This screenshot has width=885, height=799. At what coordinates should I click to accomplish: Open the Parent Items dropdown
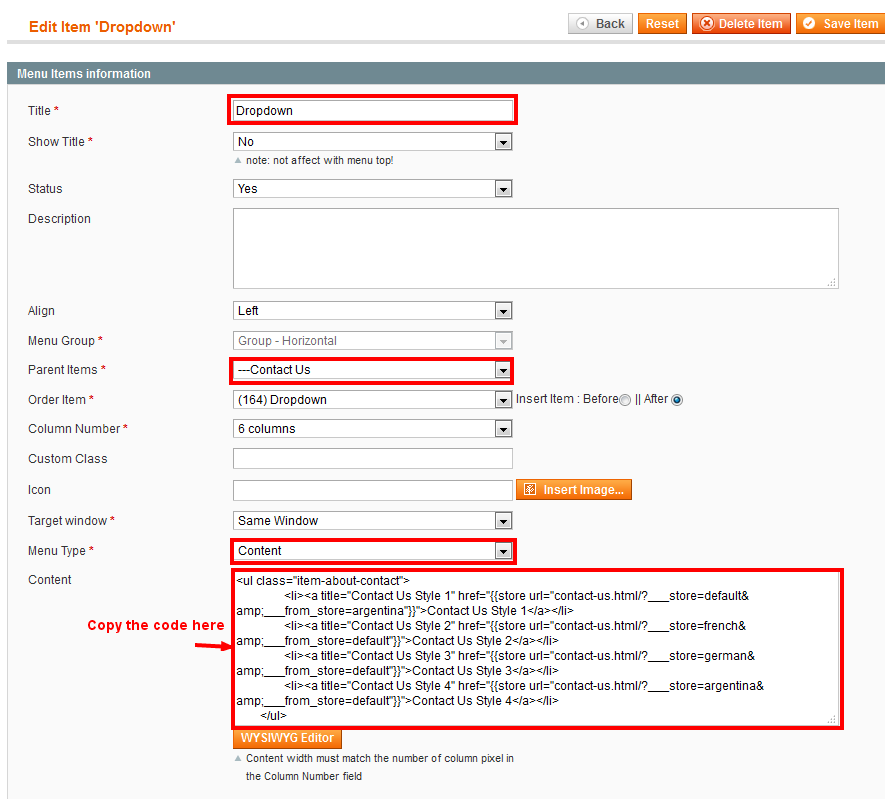373,370
